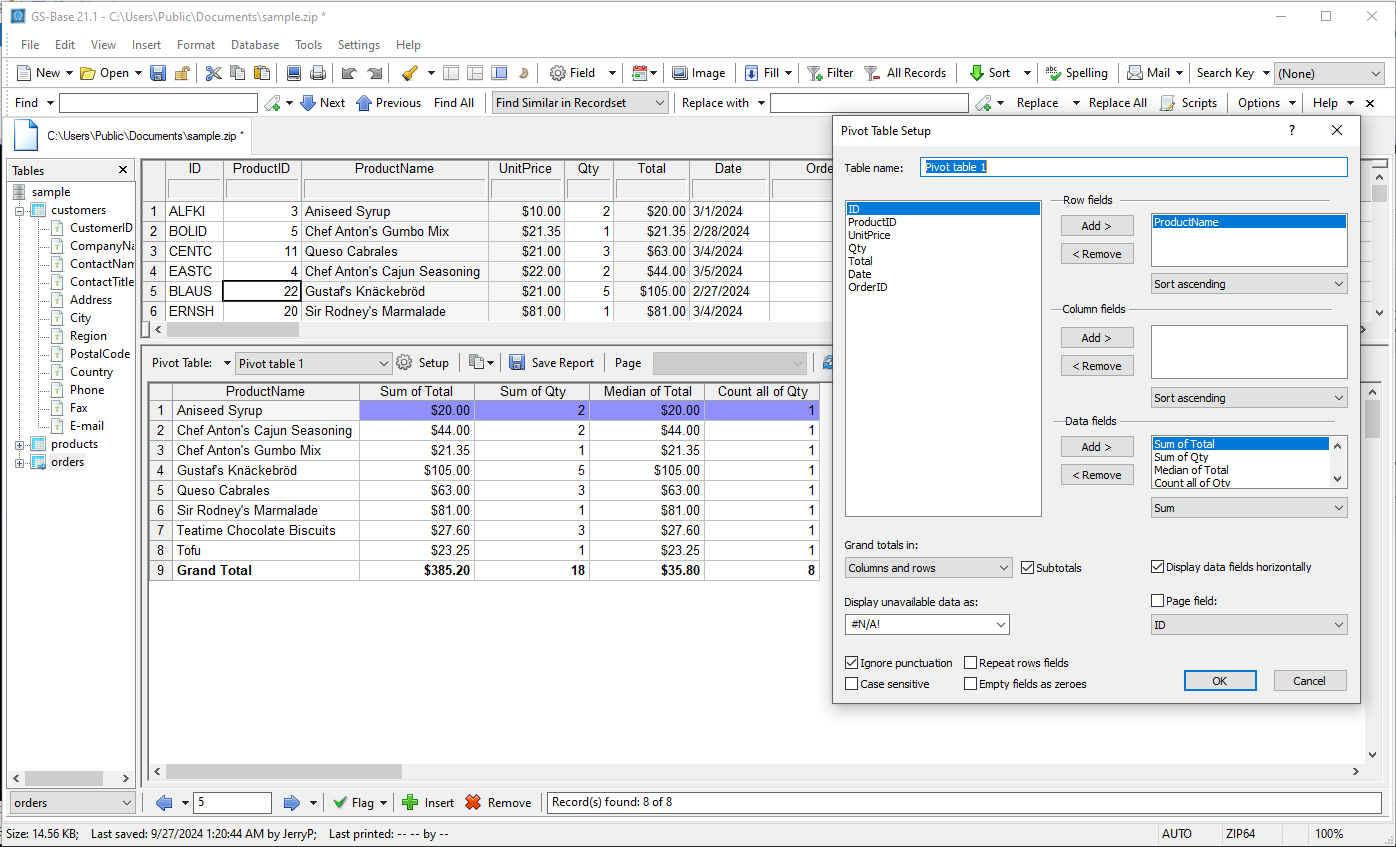Go to previous record with left arrow
The width and height of the screenshot is (1396, 847).
point(164,802)
